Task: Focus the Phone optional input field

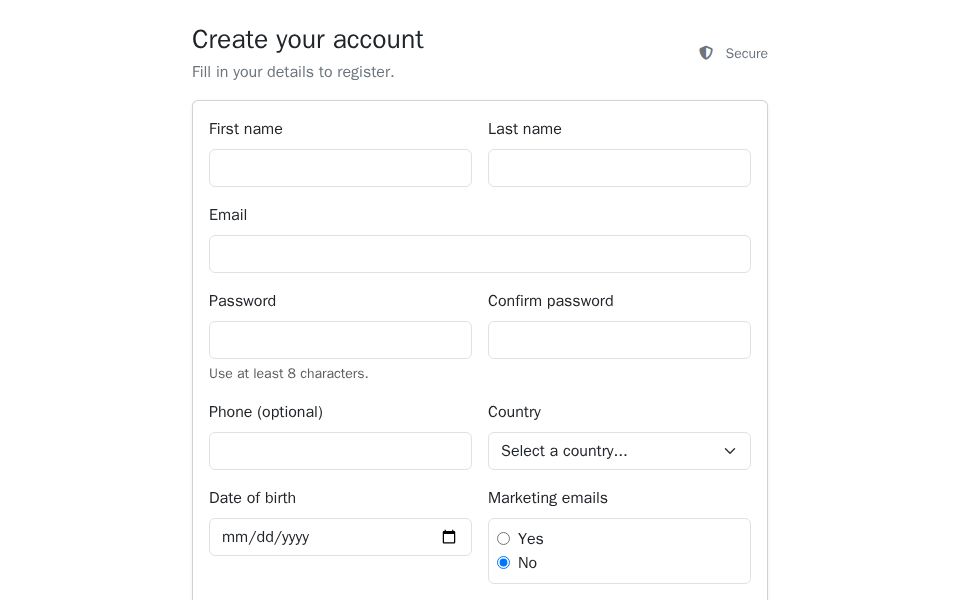Action: pos(340,451)
